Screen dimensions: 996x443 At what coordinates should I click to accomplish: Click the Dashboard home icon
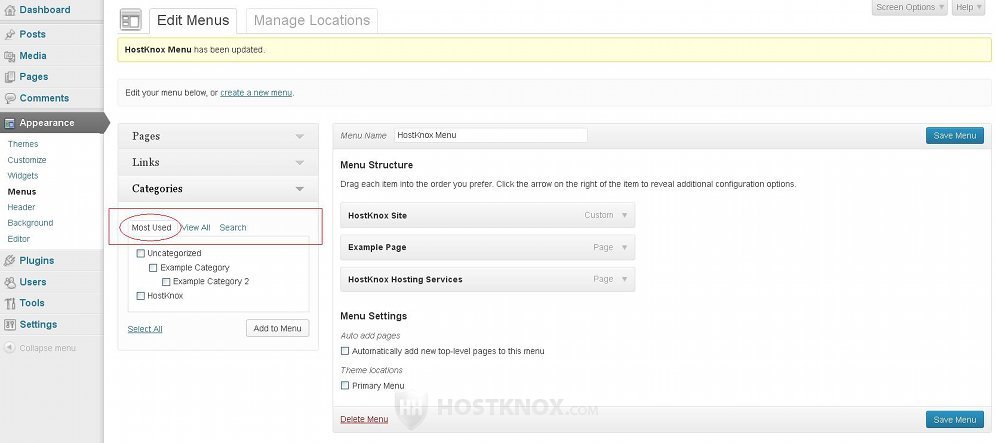click(10, 10)
